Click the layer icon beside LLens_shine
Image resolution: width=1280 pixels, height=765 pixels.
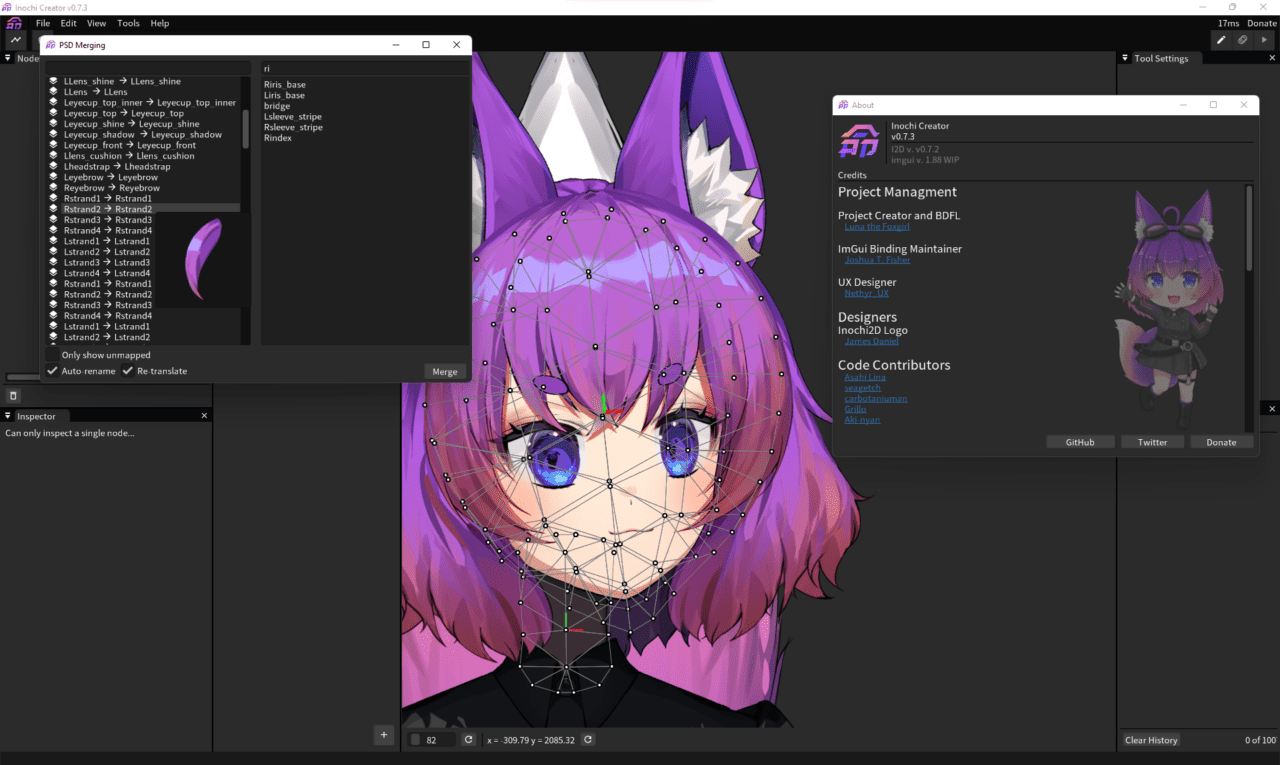tap(54, 81)
